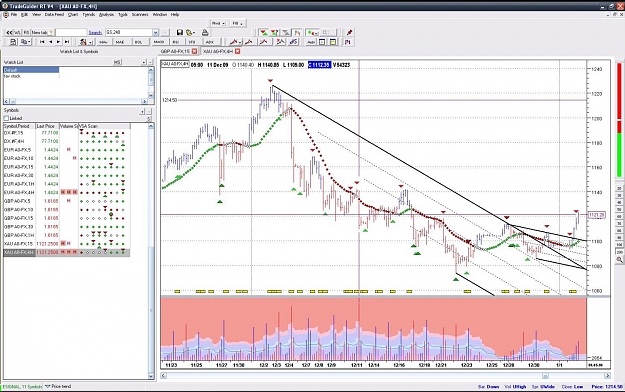Click the BOL indicator button

pos(138,42)
